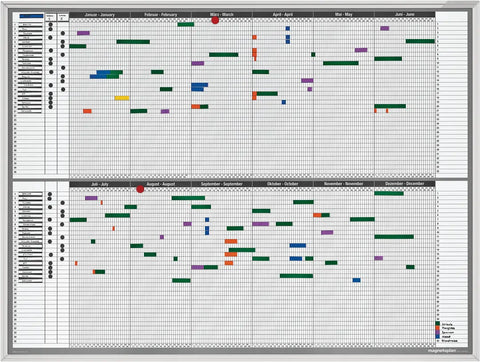Select the long green bar in May
Viewport: 480px width, 362px height.
[x=341, y=63]
